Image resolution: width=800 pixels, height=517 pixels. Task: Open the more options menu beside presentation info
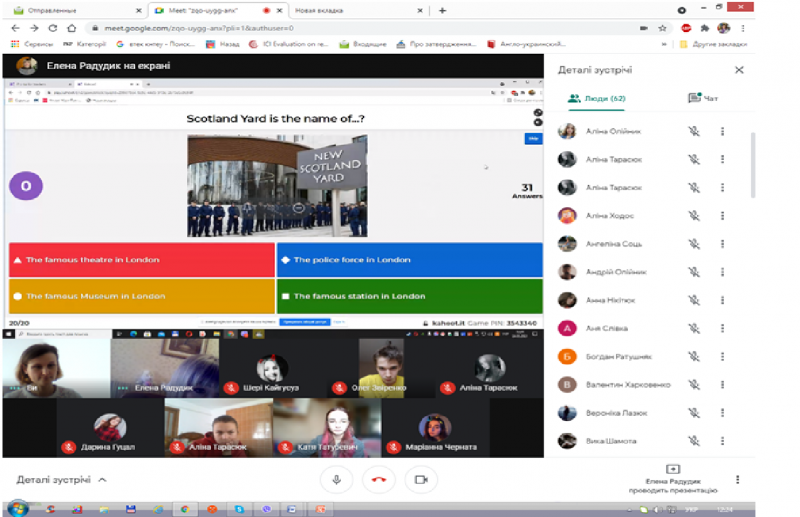(737, 479)
